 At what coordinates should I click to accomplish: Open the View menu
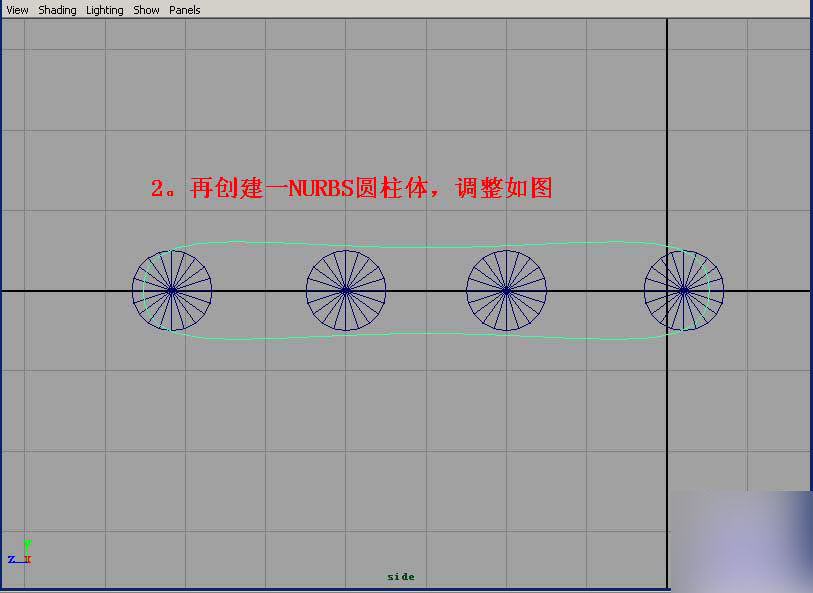pyautogui.click(x=15, y=9)
